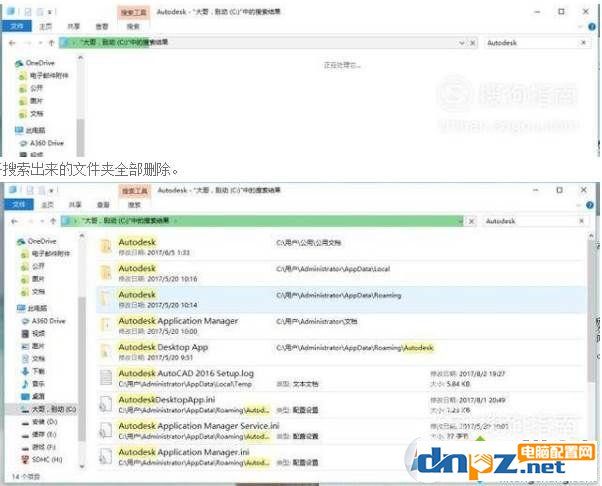The width and height of the screenshot is (602, 486).
Task: Open A360 Drive in the processing window sidebar
Action: (42, 143)
